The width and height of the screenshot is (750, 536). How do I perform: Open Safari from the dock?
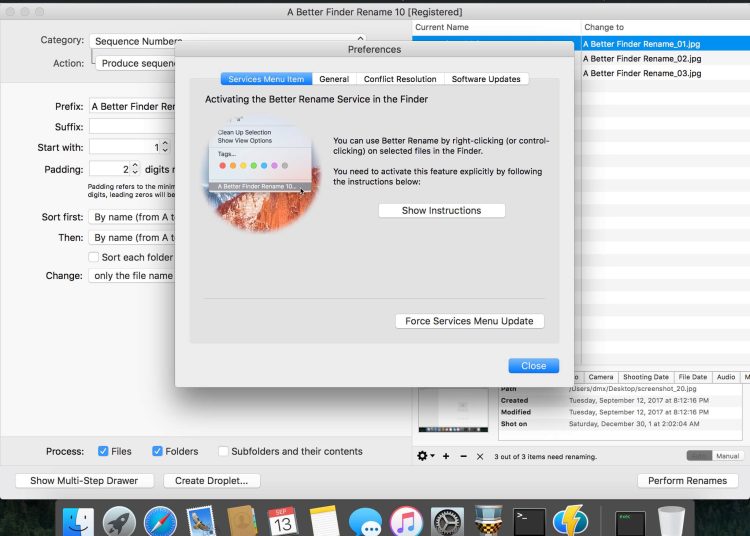[x=160, y=521]
